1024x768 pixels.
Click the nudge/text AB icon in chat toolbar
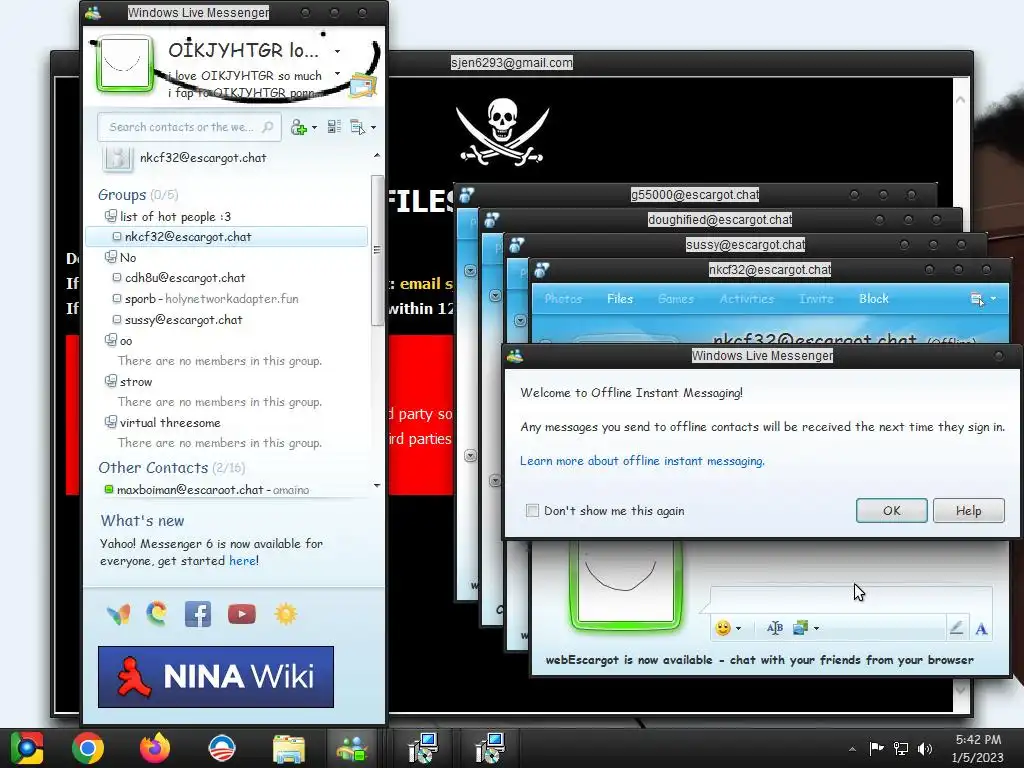[x=775, y=628]
